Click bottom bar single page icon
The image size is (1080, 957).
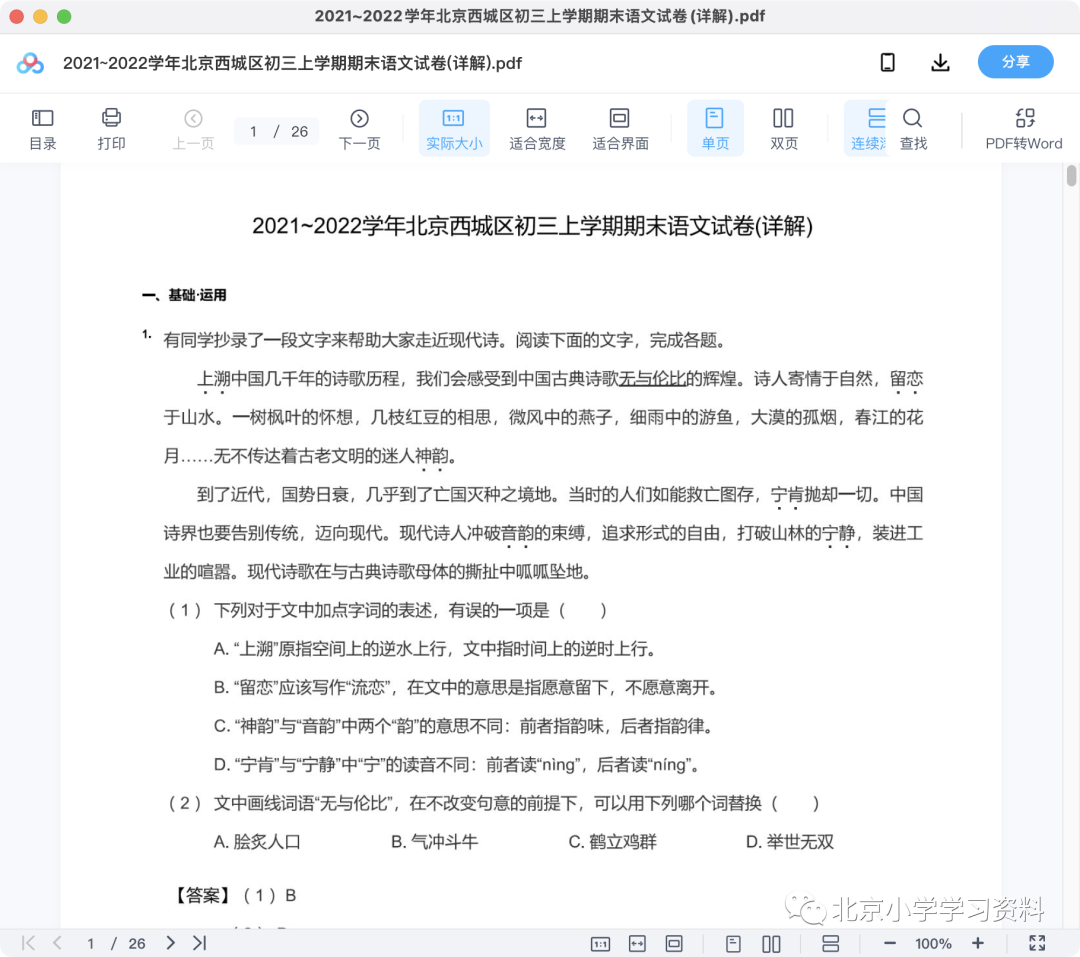point(734,943)
